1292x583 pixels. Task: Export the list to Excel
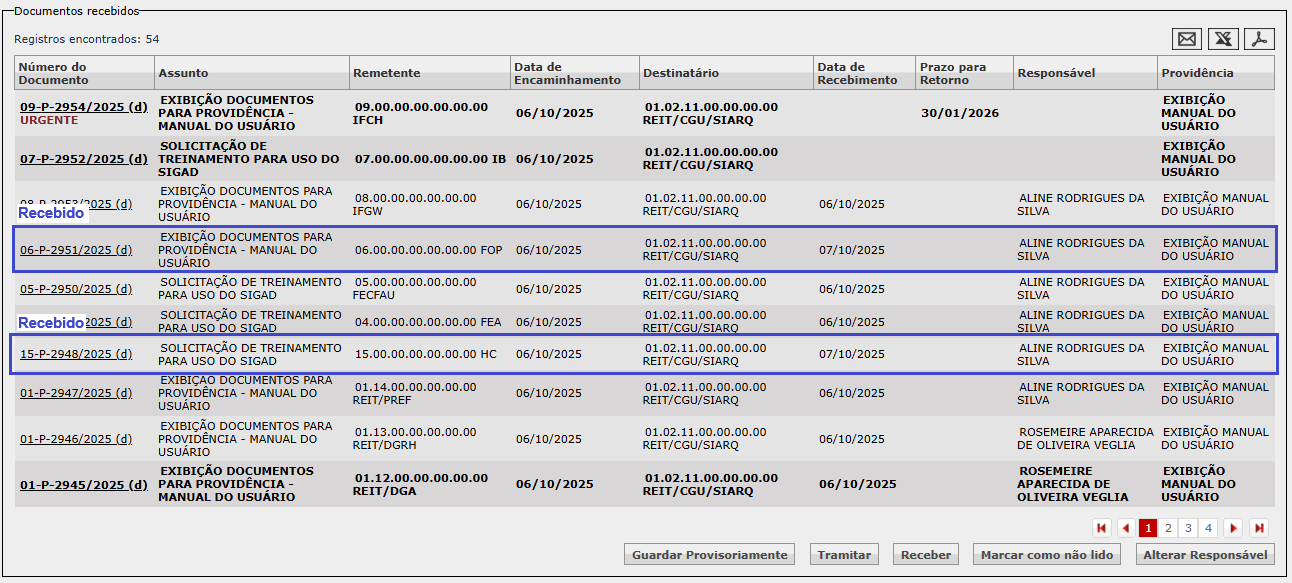[x=1223, y=39]
